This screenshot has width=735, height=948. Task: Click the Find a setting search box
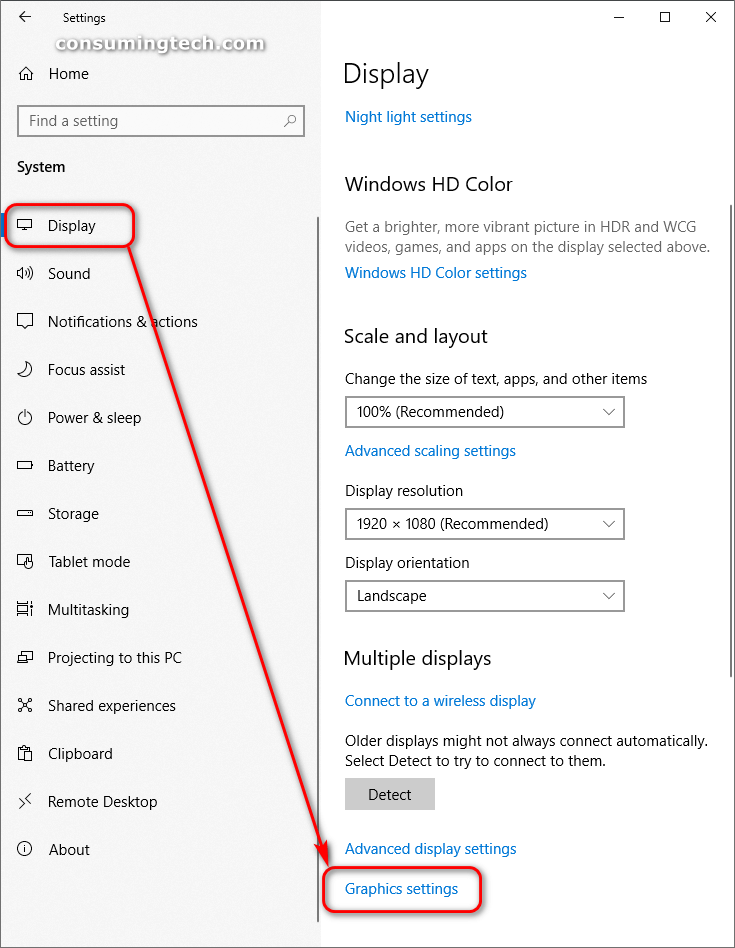(x=160, y=120)
